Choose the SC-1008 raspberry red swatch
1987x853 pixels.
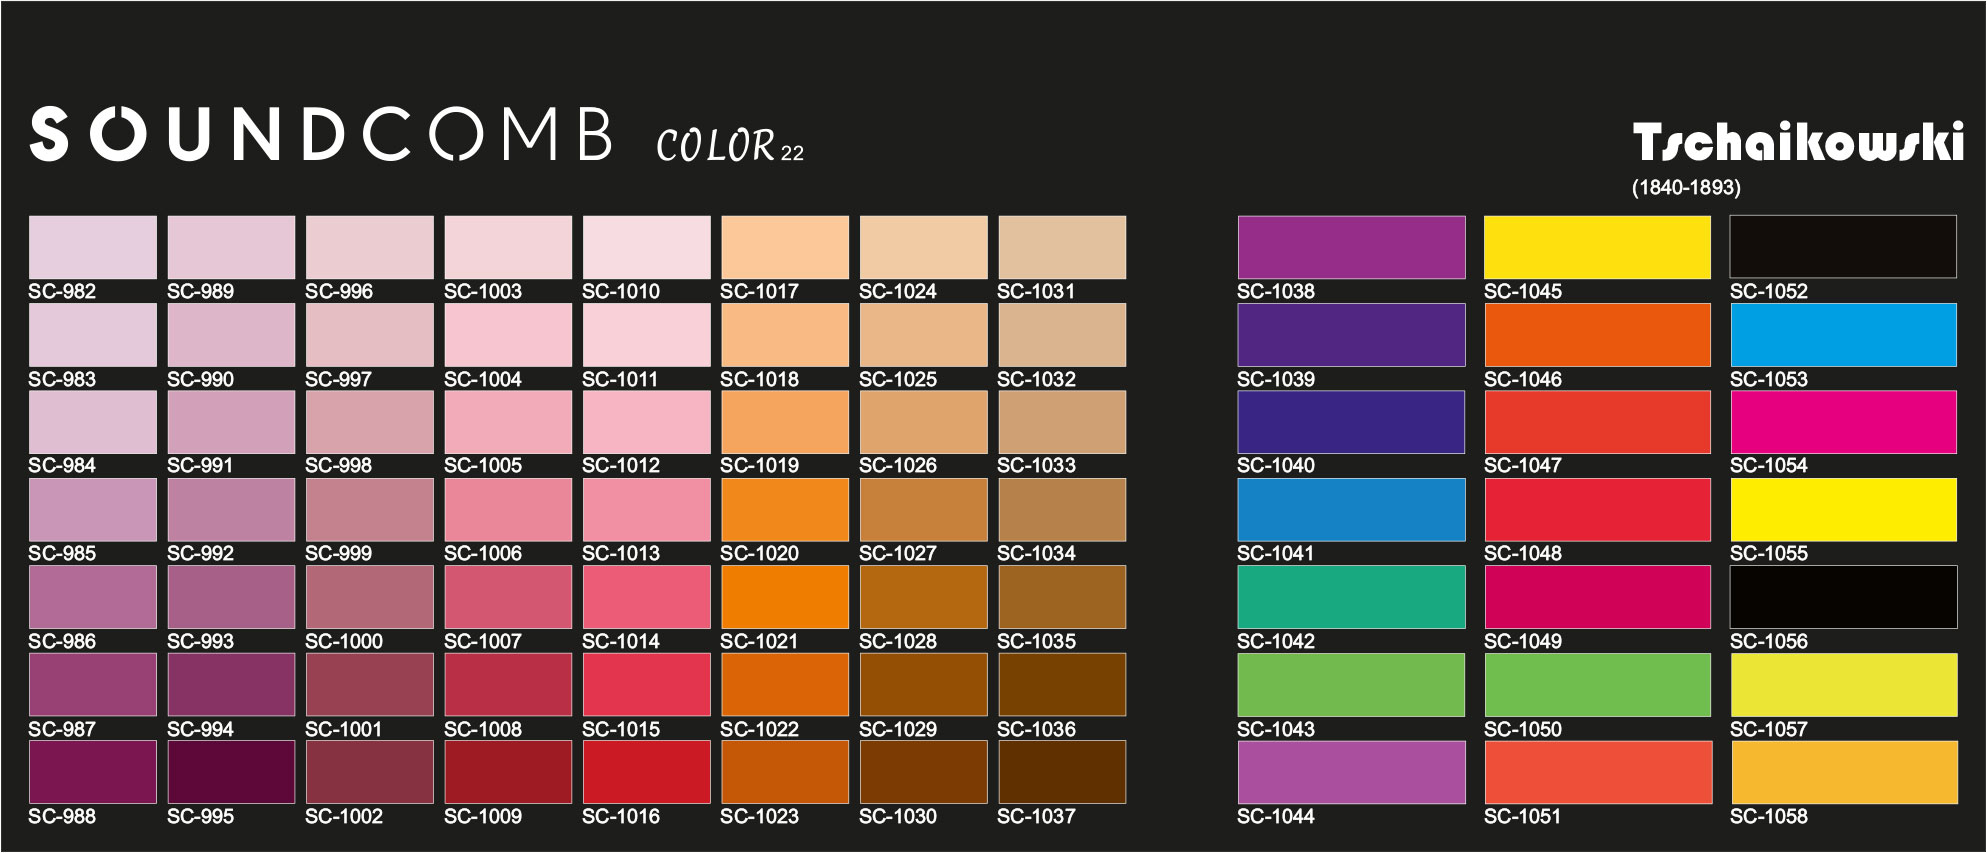coord(508,685)
